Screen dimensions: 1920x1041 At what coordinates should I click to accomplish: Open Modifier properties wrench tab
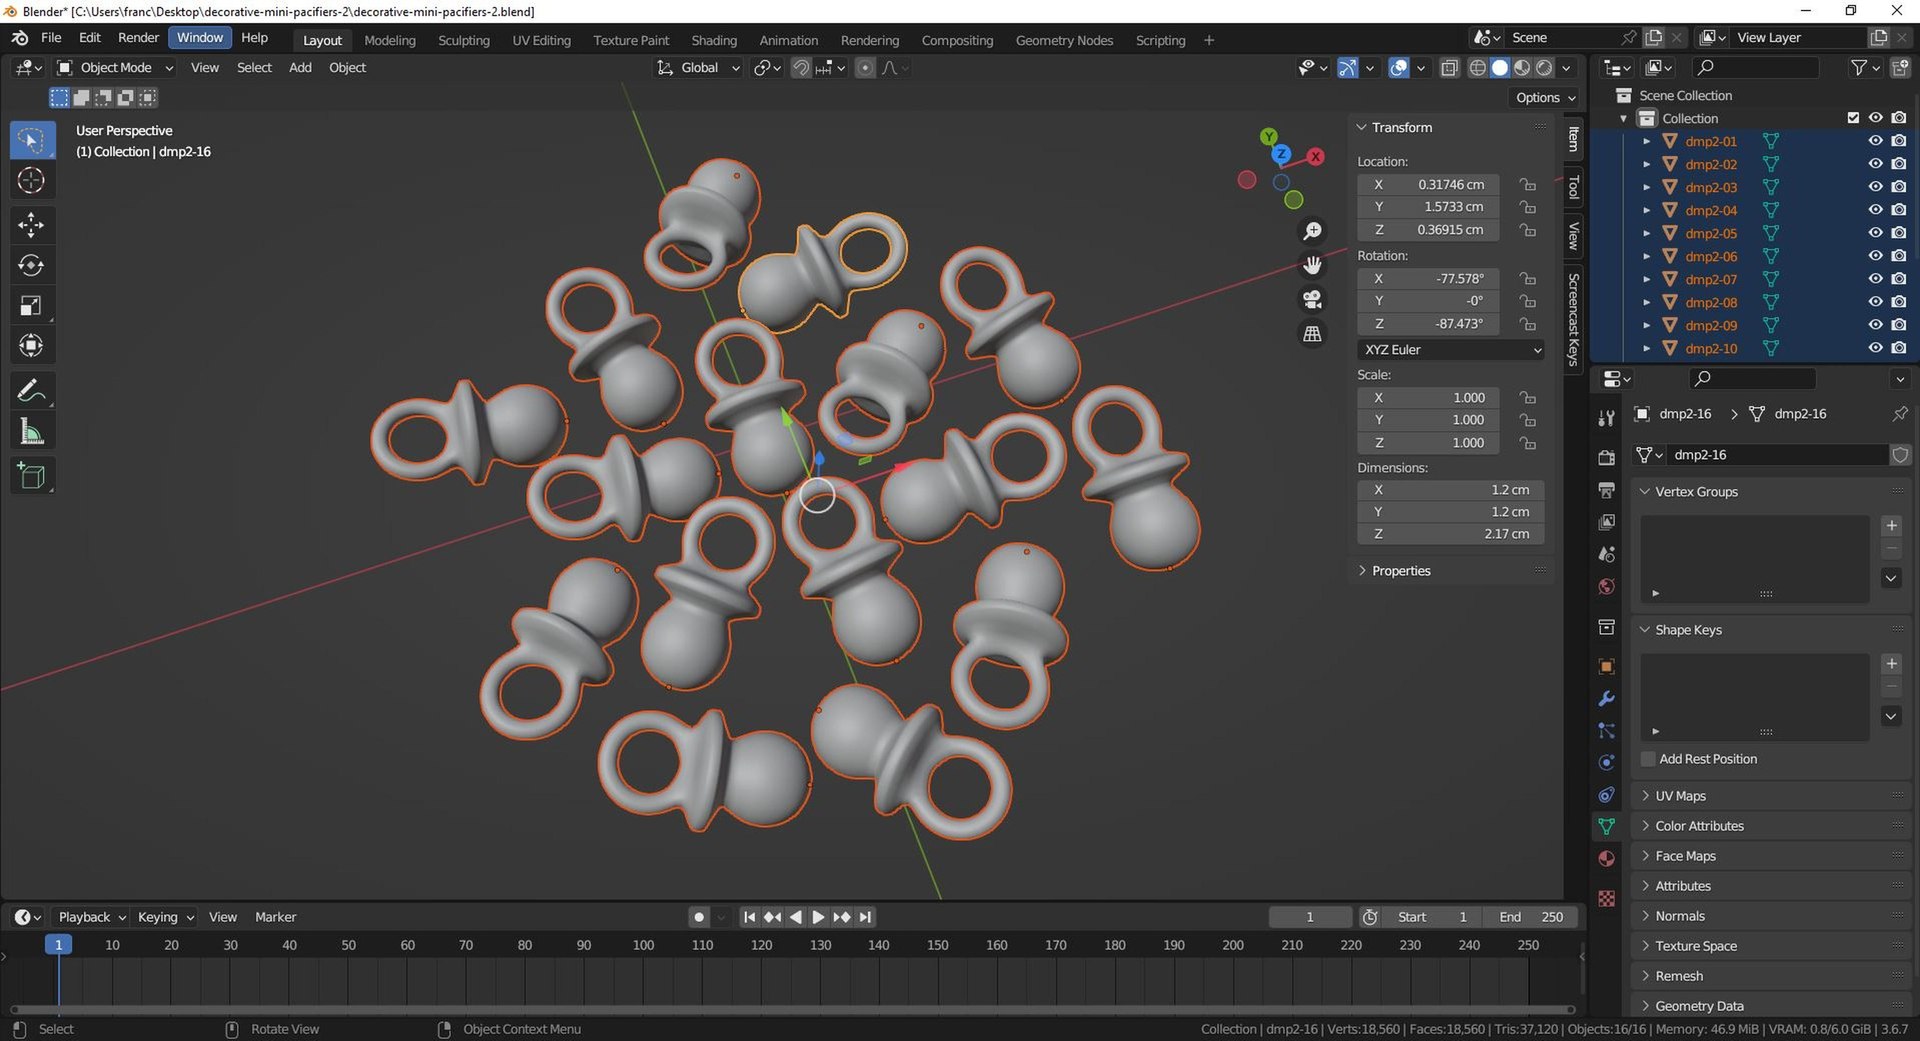1606,699
